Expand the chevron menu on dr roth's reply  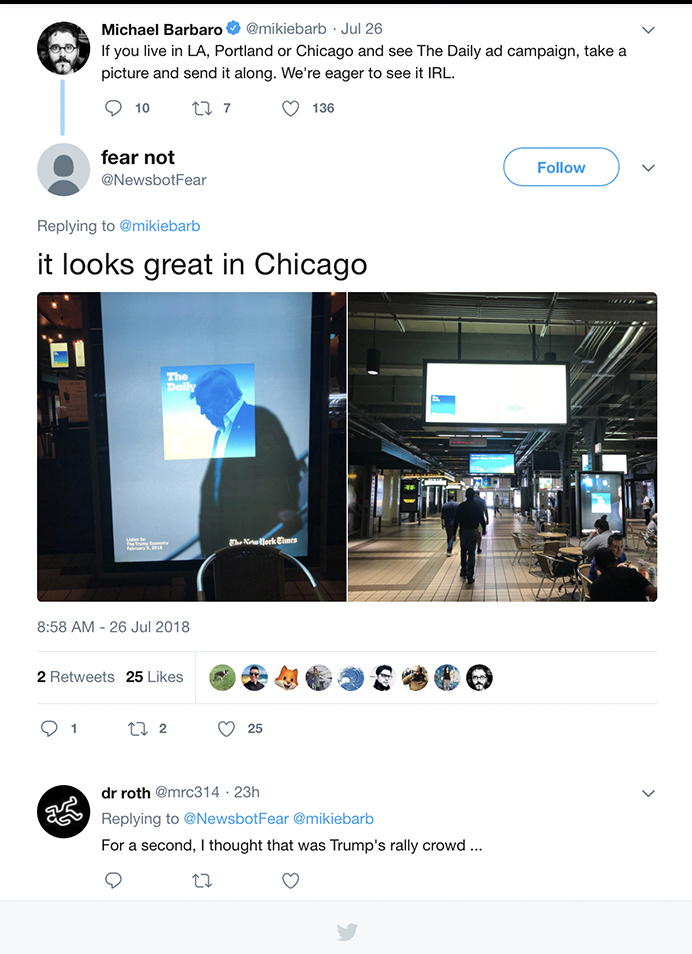point(648,793)
